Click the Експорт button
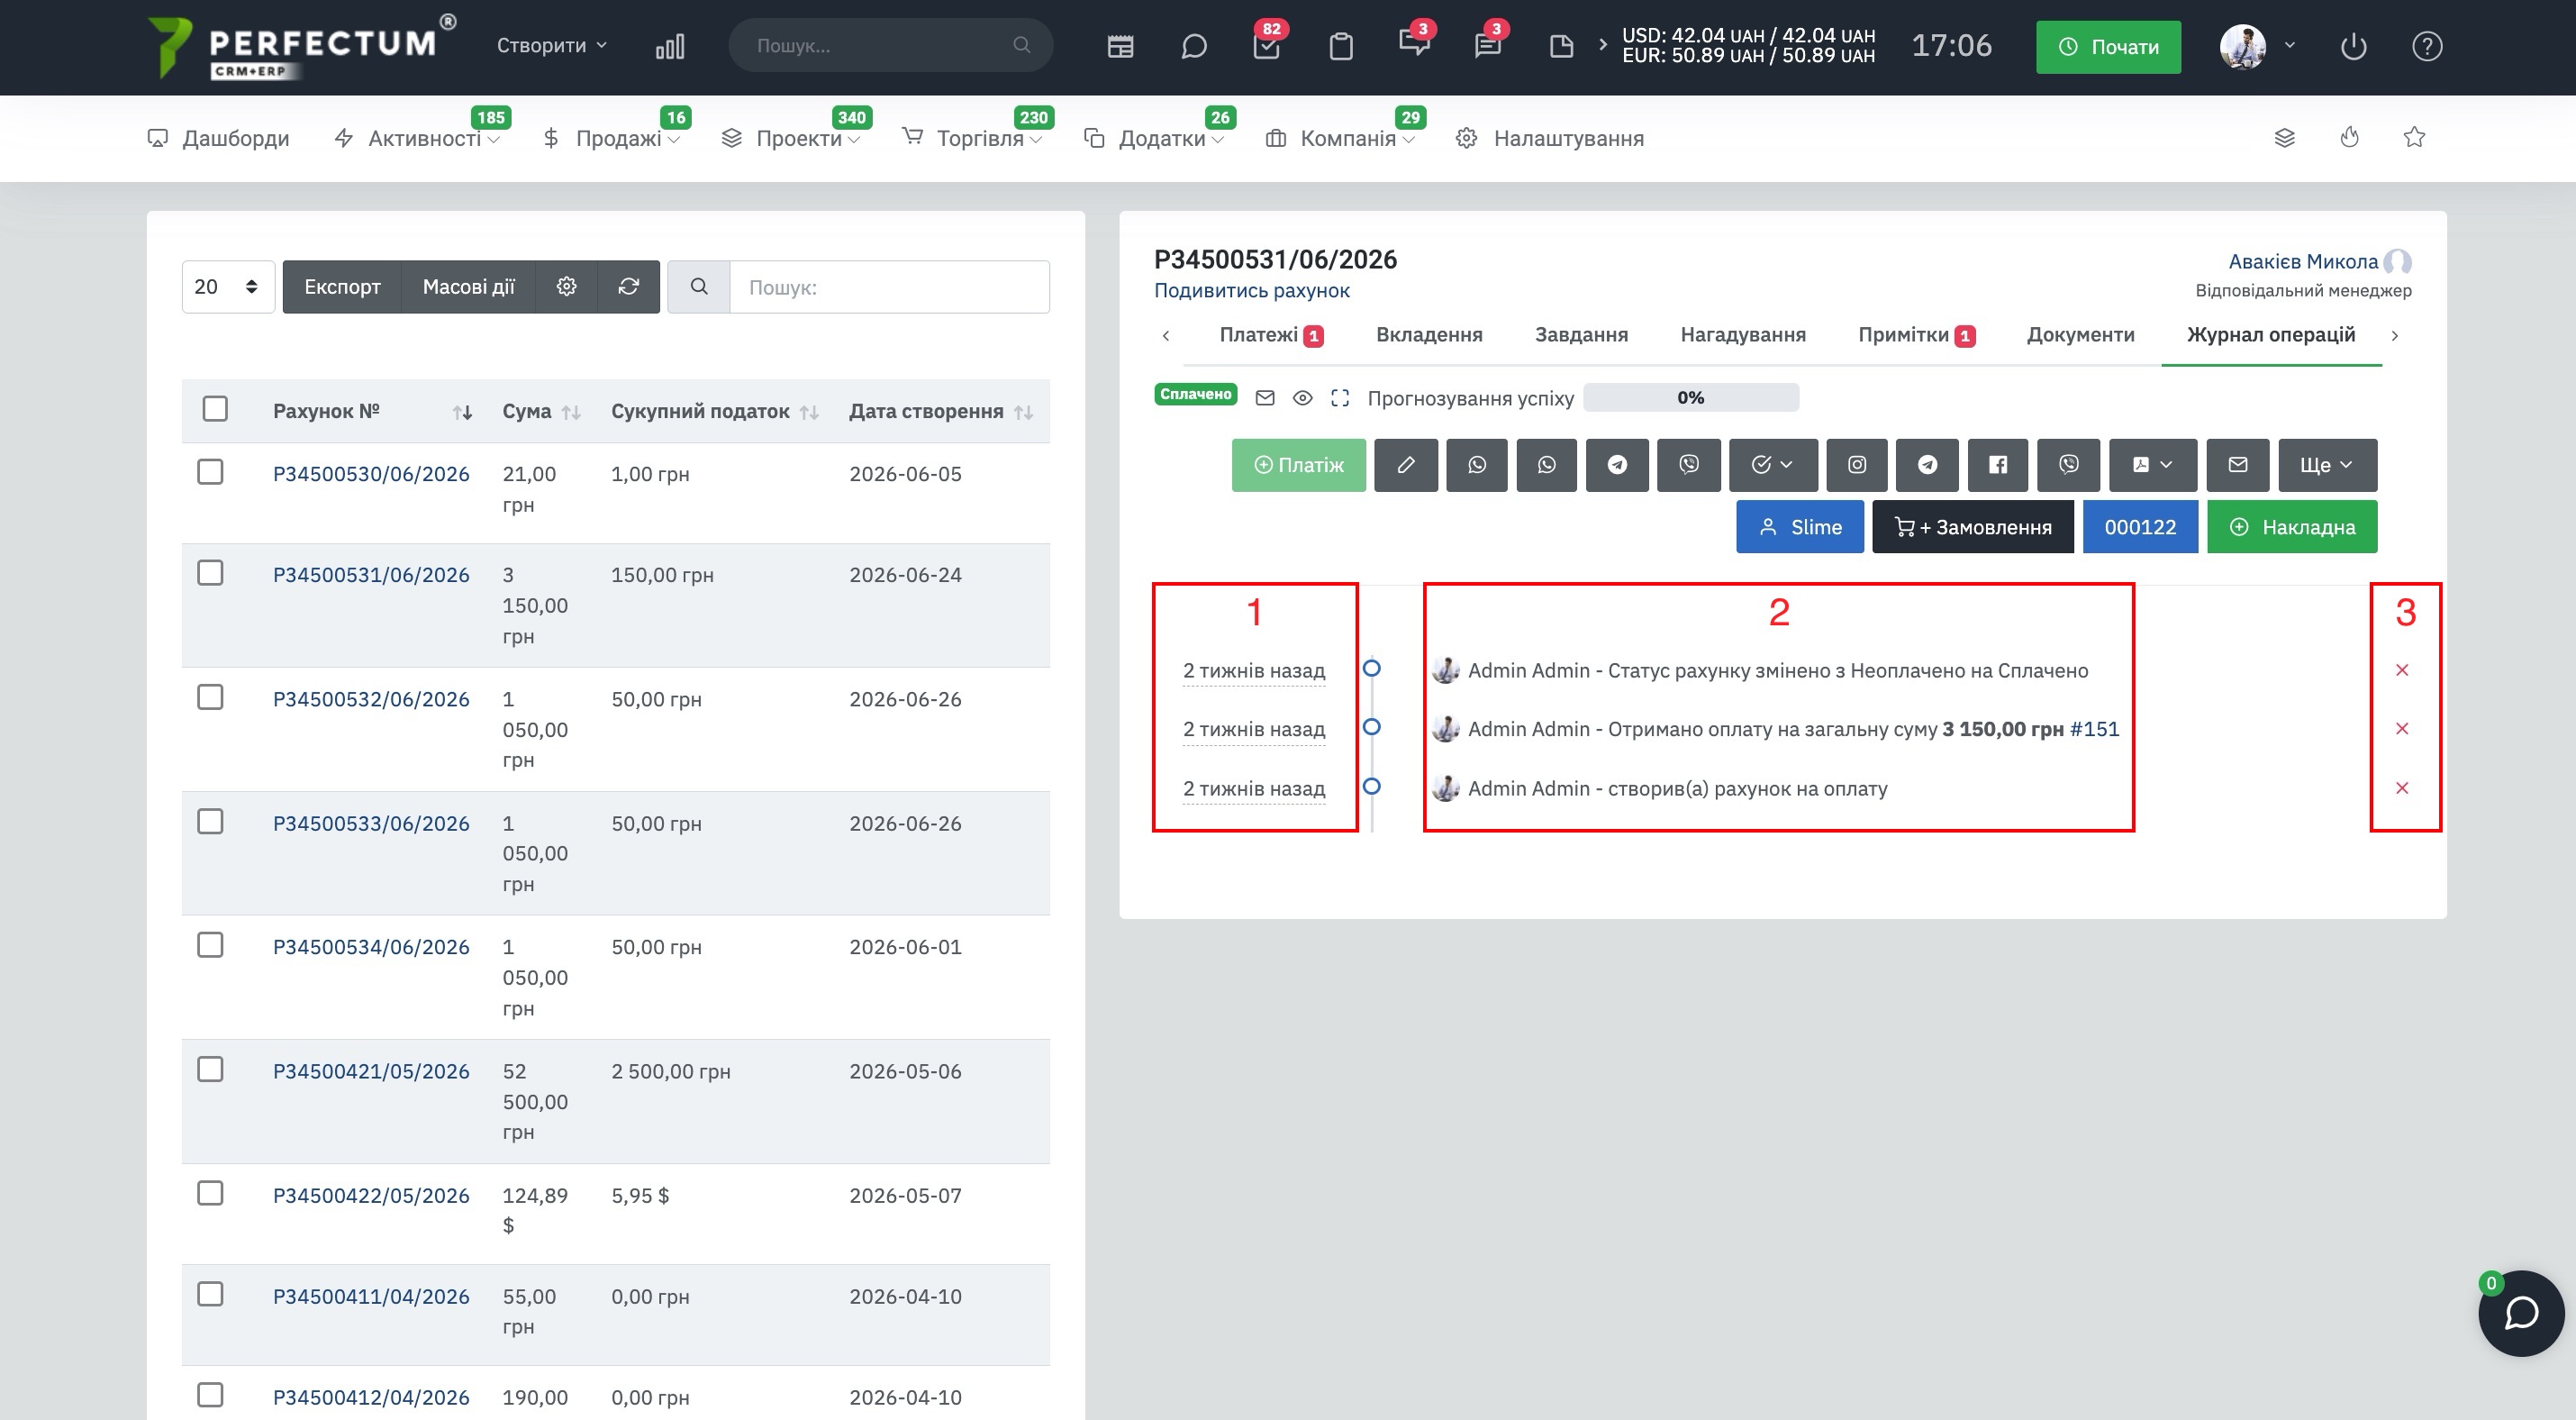 pos(342,287)
